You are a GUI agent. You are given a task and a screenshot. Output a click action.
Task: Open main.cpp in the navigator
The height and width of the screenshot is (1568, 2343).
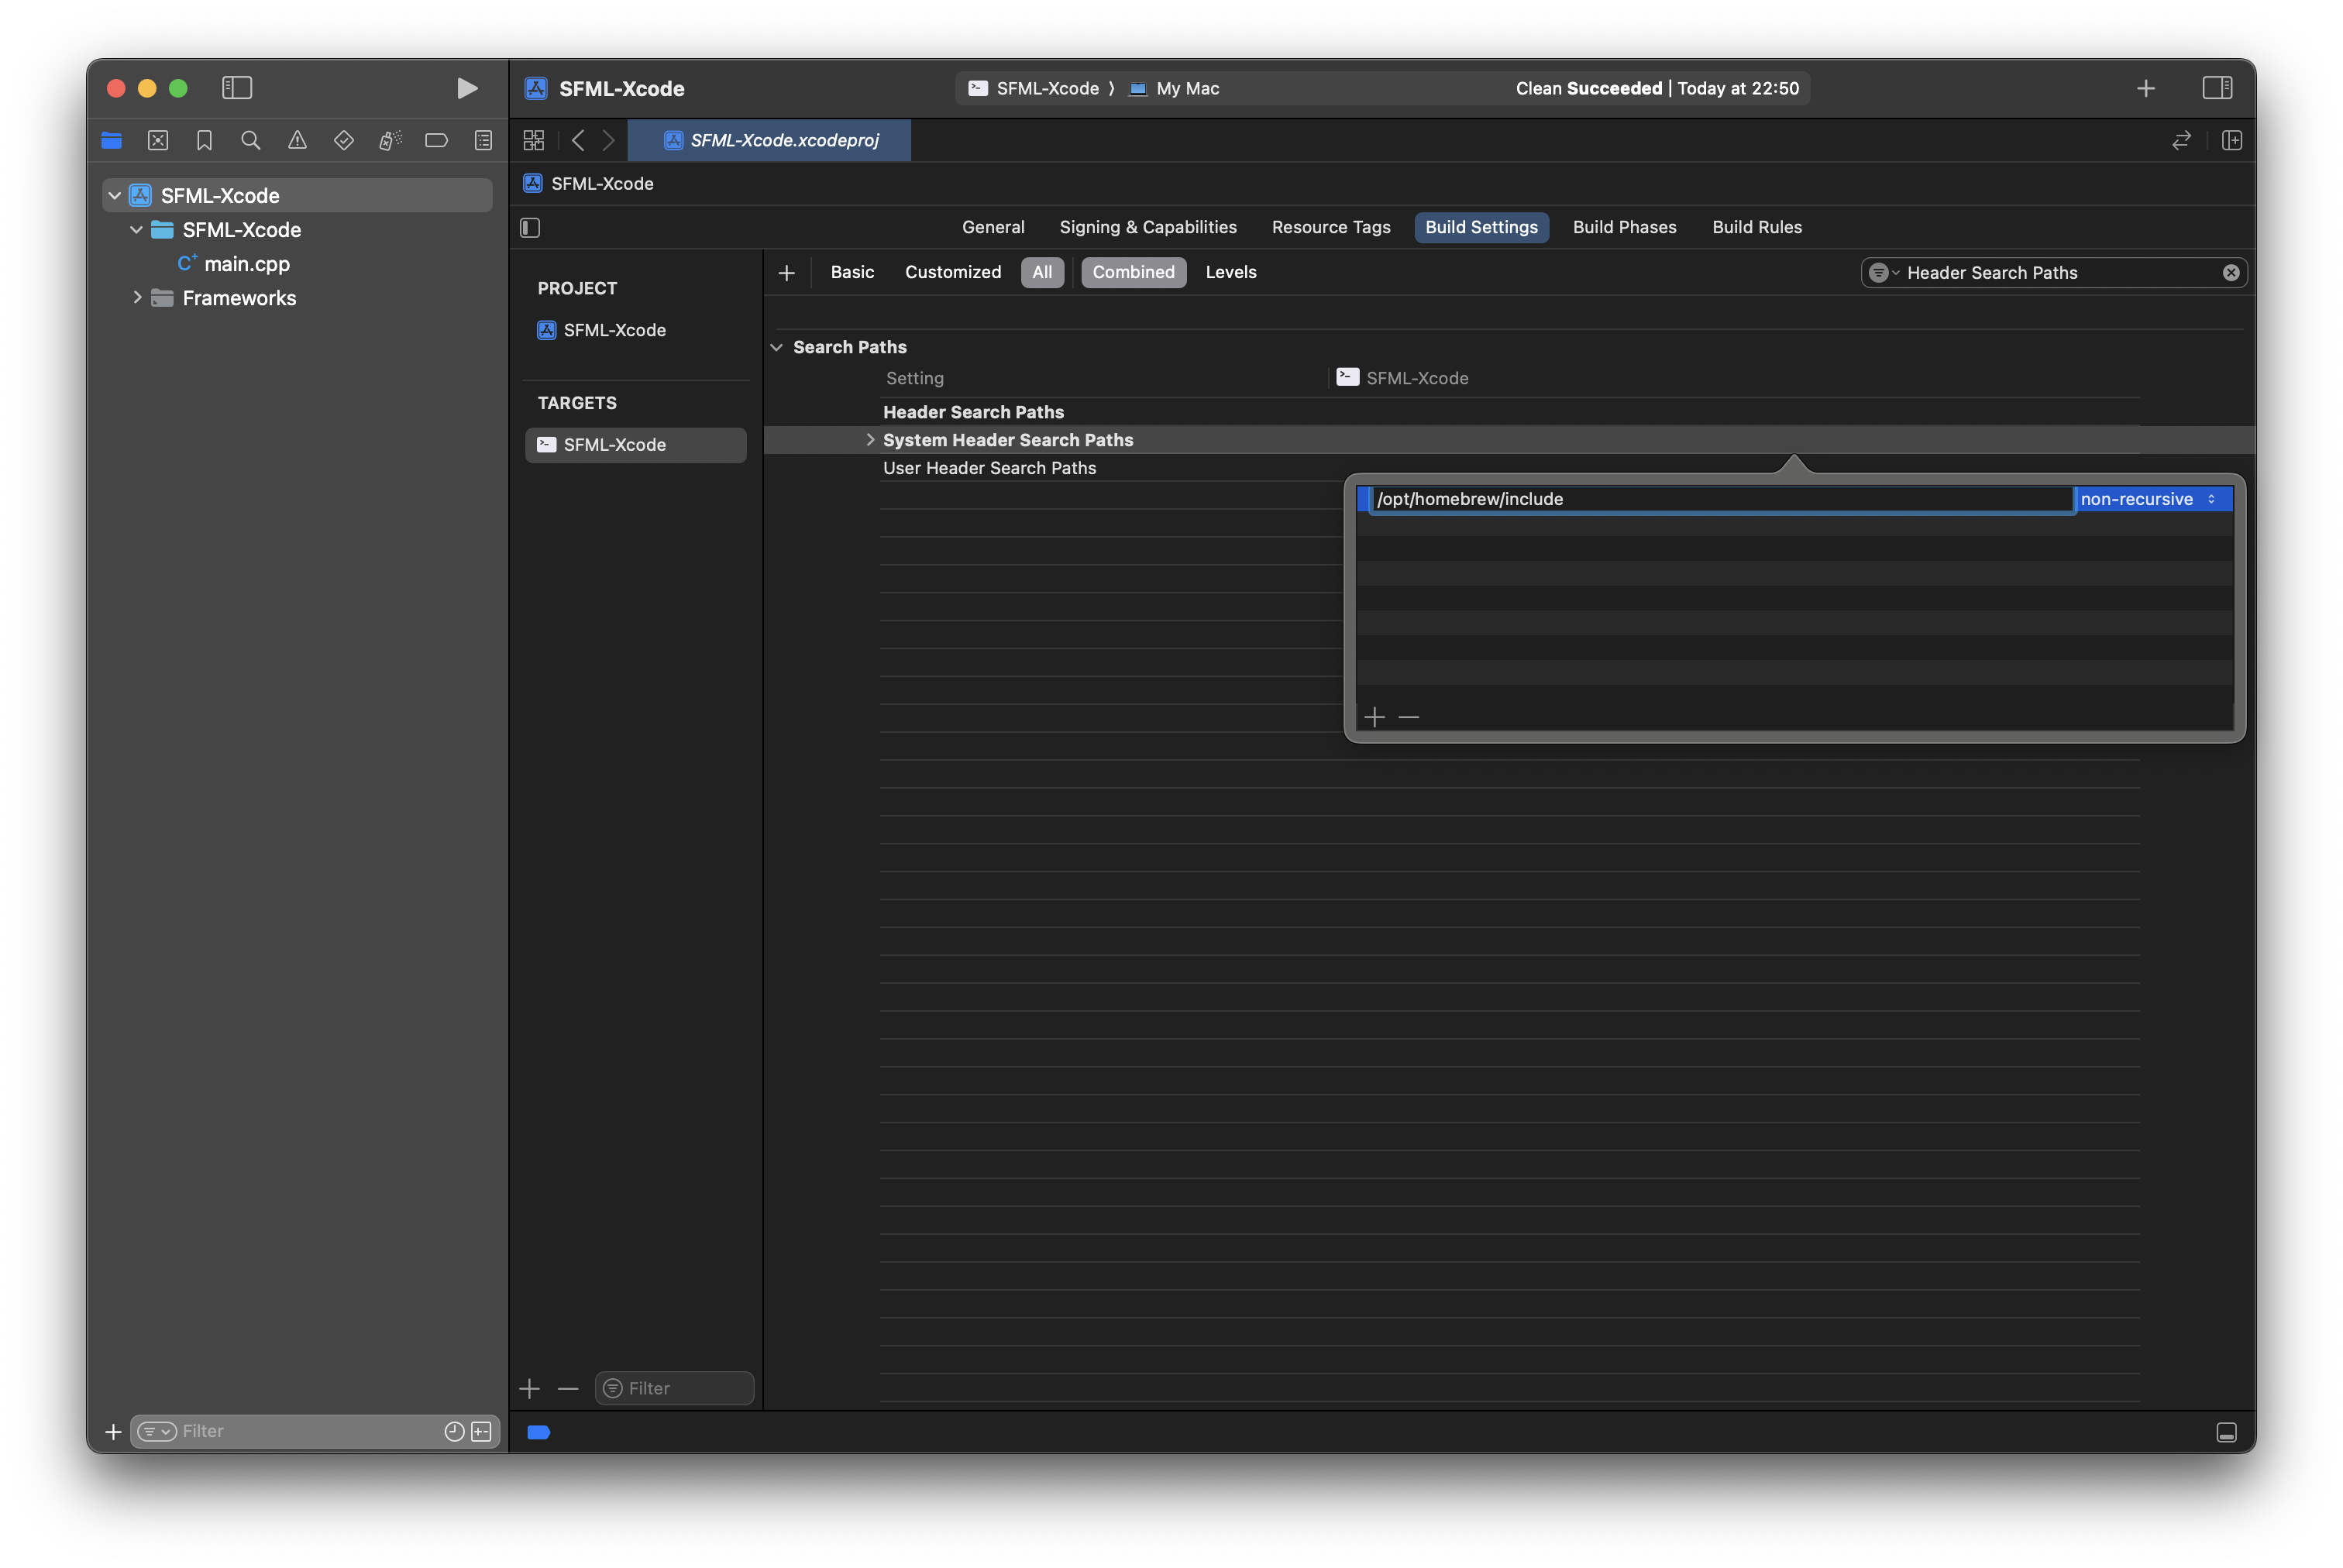[x=246, y=263]
